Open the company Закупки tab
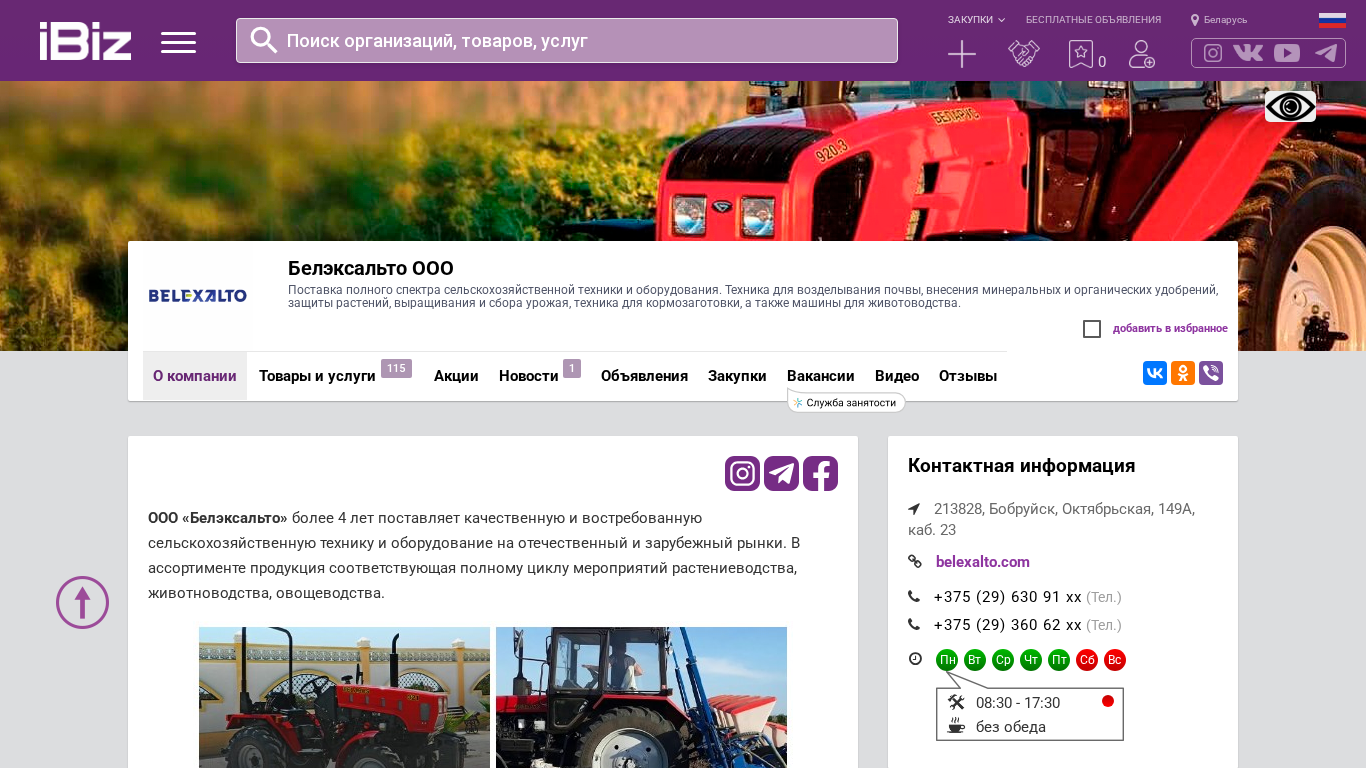The width and height of the screenshot is (1366, 768). (x=737, y=376)
